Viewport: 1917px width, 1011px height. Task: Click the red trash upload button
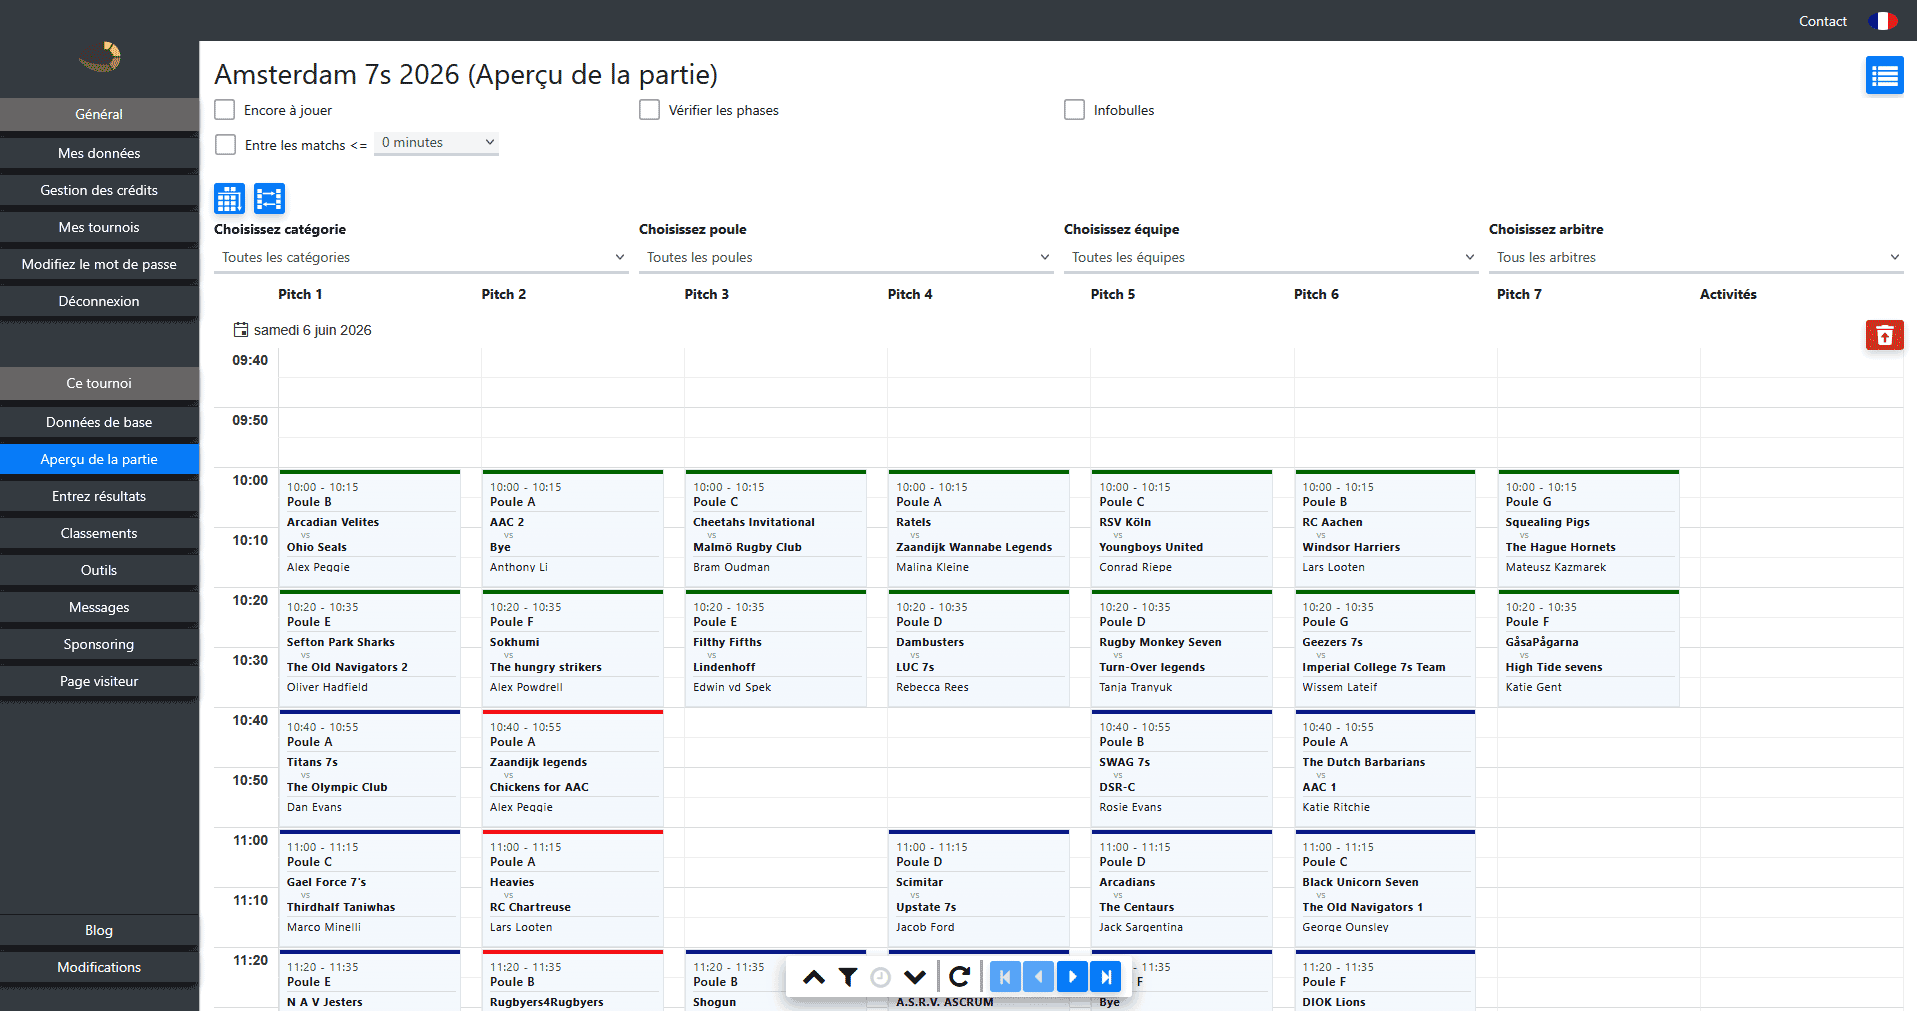coord(1884,335)
